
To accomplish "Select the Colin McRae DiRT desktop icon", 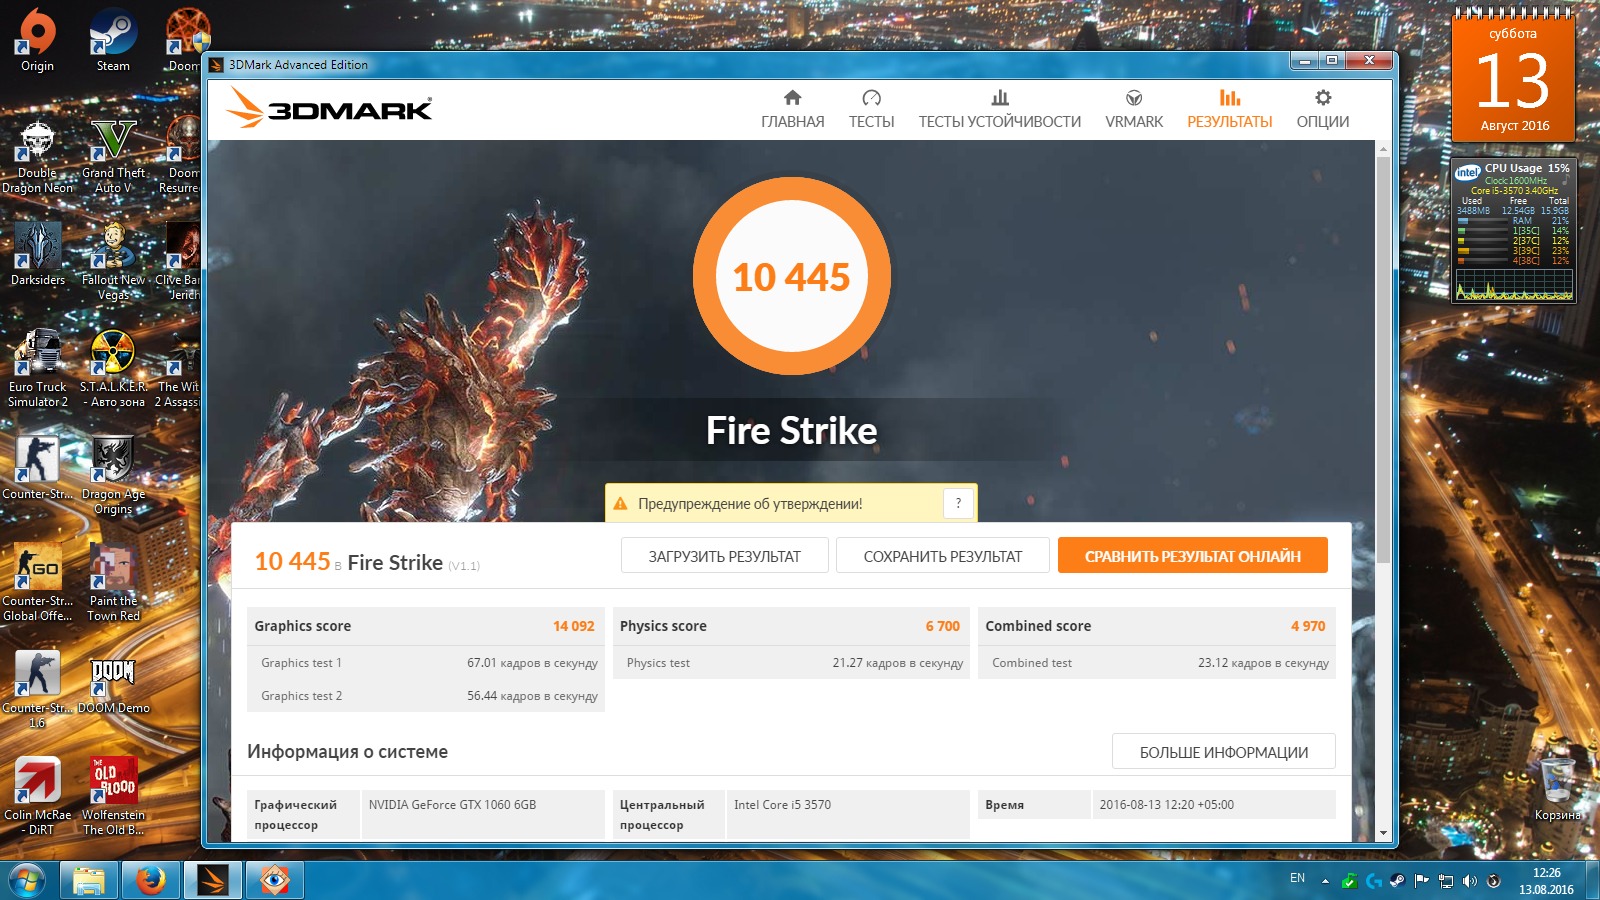I will (x=37, y=797).
